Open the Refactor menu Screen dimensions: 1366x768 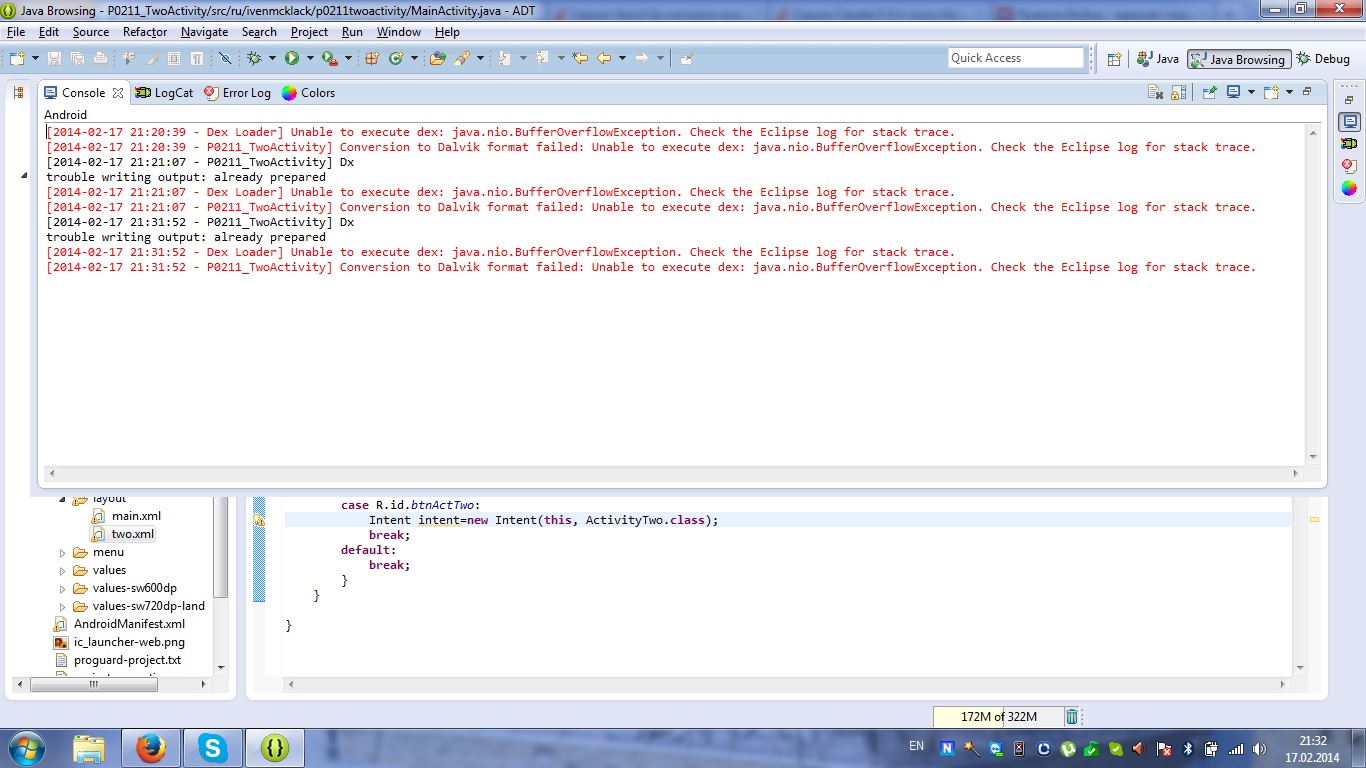[145, 32]
